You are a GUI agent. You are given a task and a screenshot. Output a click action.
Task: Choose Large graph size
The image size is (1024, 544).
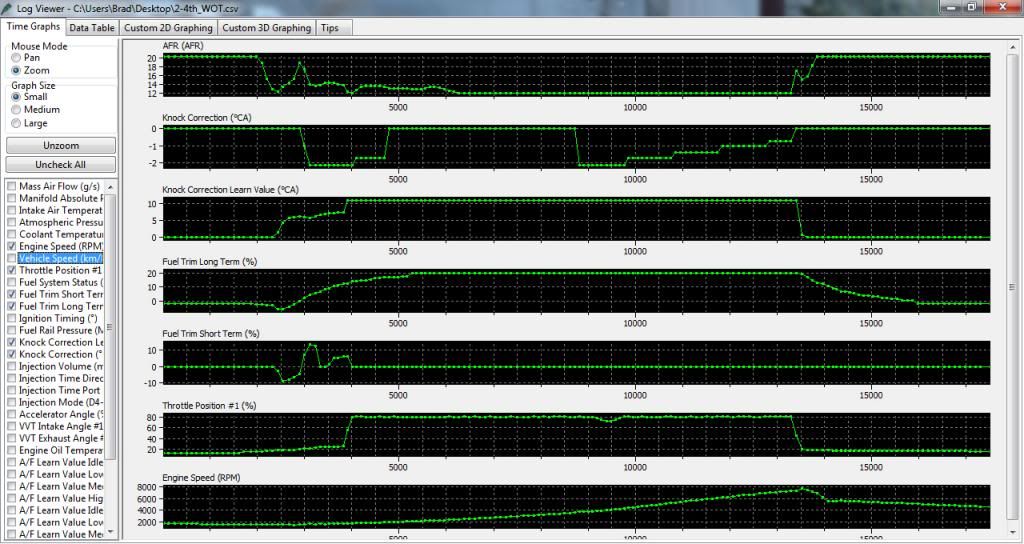point(16,123)
